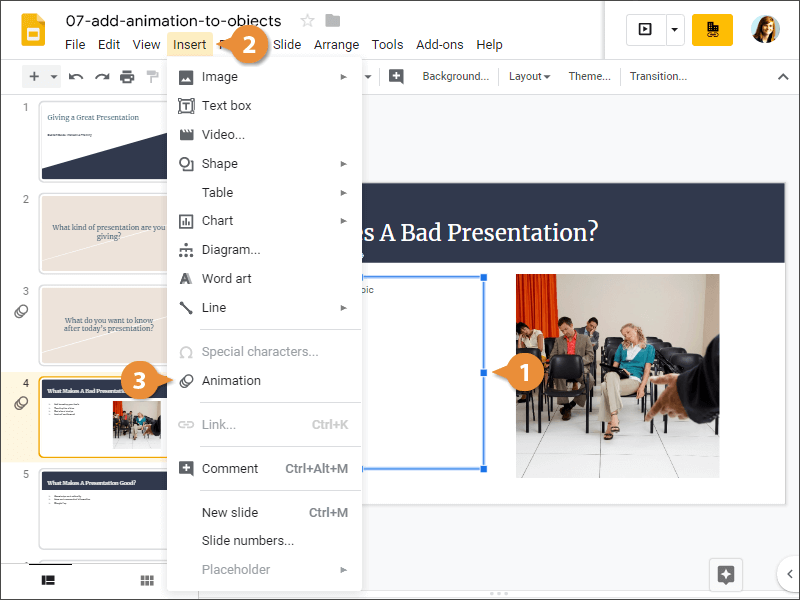Add a new slide with plus button
Image resolution: width=800 pixels, height=600 pixels.
pyautogui.click(x=34, y=77)
